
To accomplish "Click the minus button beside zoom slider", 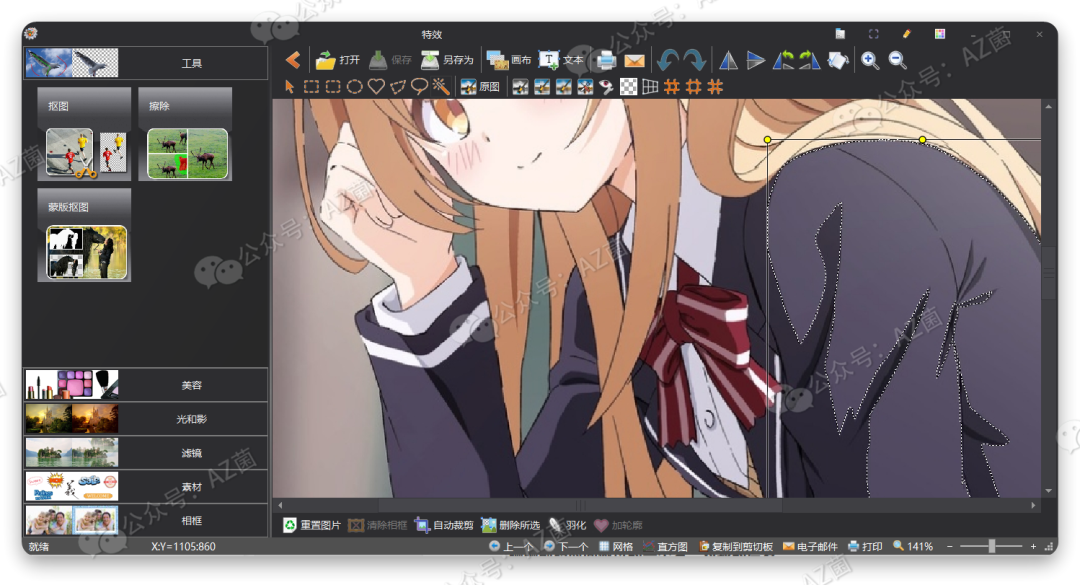I will tap(950, 546).
